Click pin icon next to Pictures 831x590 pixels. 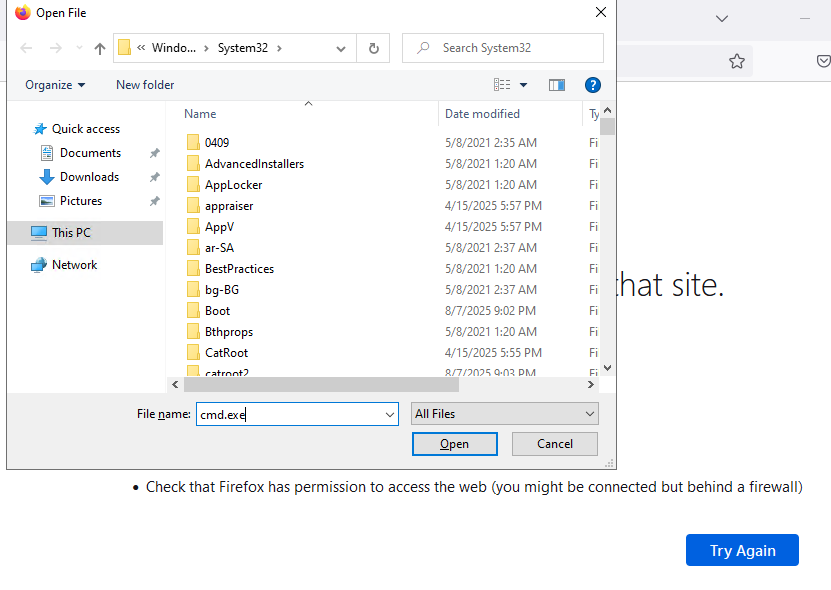(x=154, y=201)
